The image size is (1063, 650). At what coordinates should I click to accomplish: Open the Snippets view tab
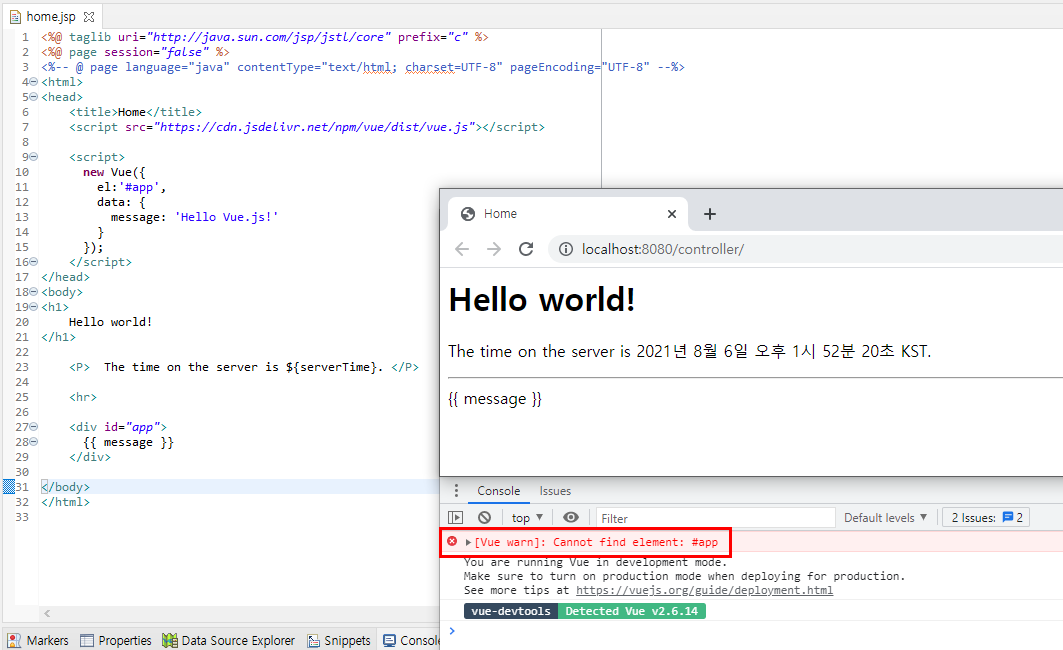[339, 641]
